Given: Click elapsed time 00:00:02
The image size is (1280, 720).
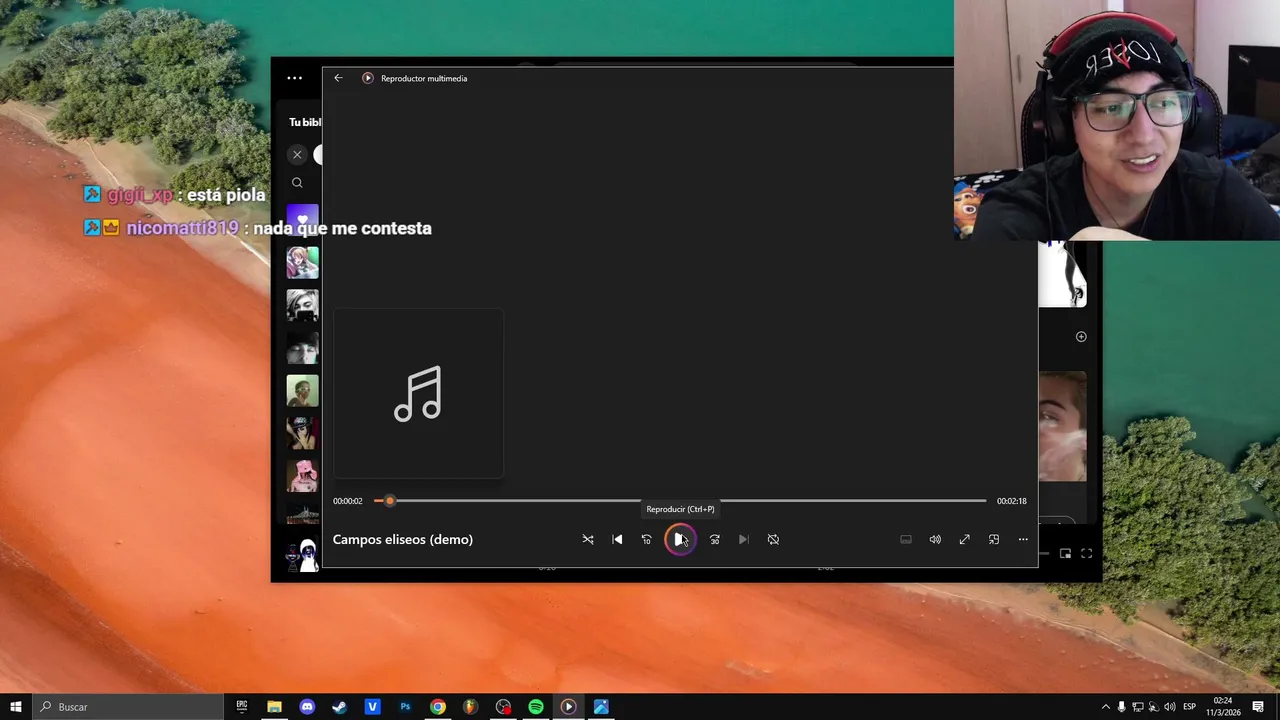Looking at the screenshot, I should 348,501.
